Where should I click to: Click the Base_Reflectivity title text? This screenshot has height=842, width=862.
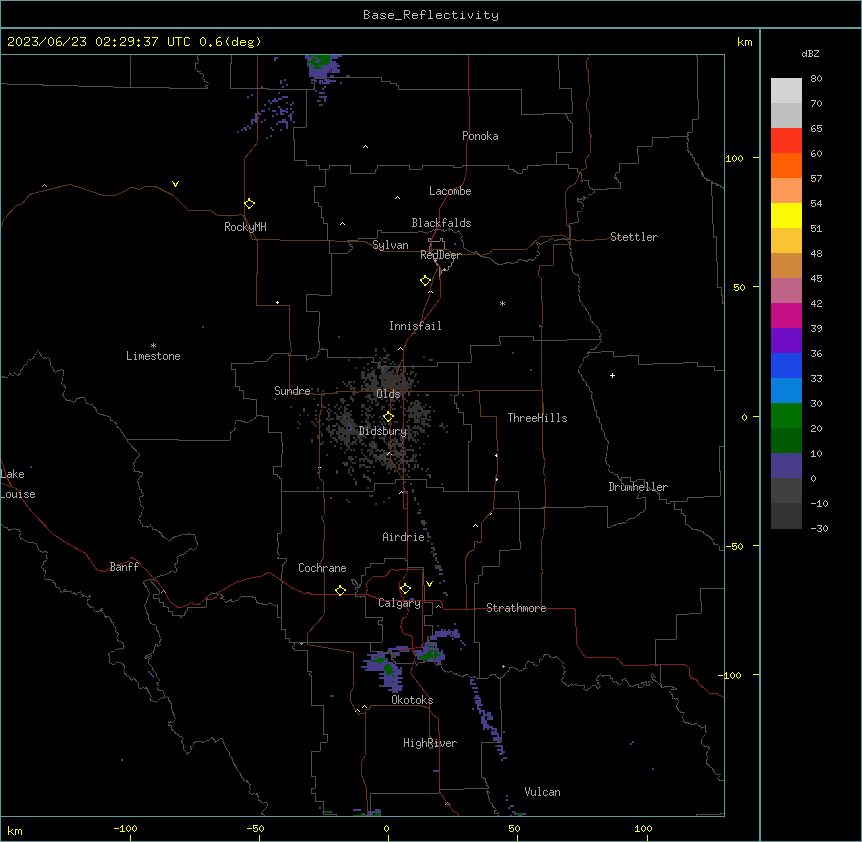pos(431,15)
